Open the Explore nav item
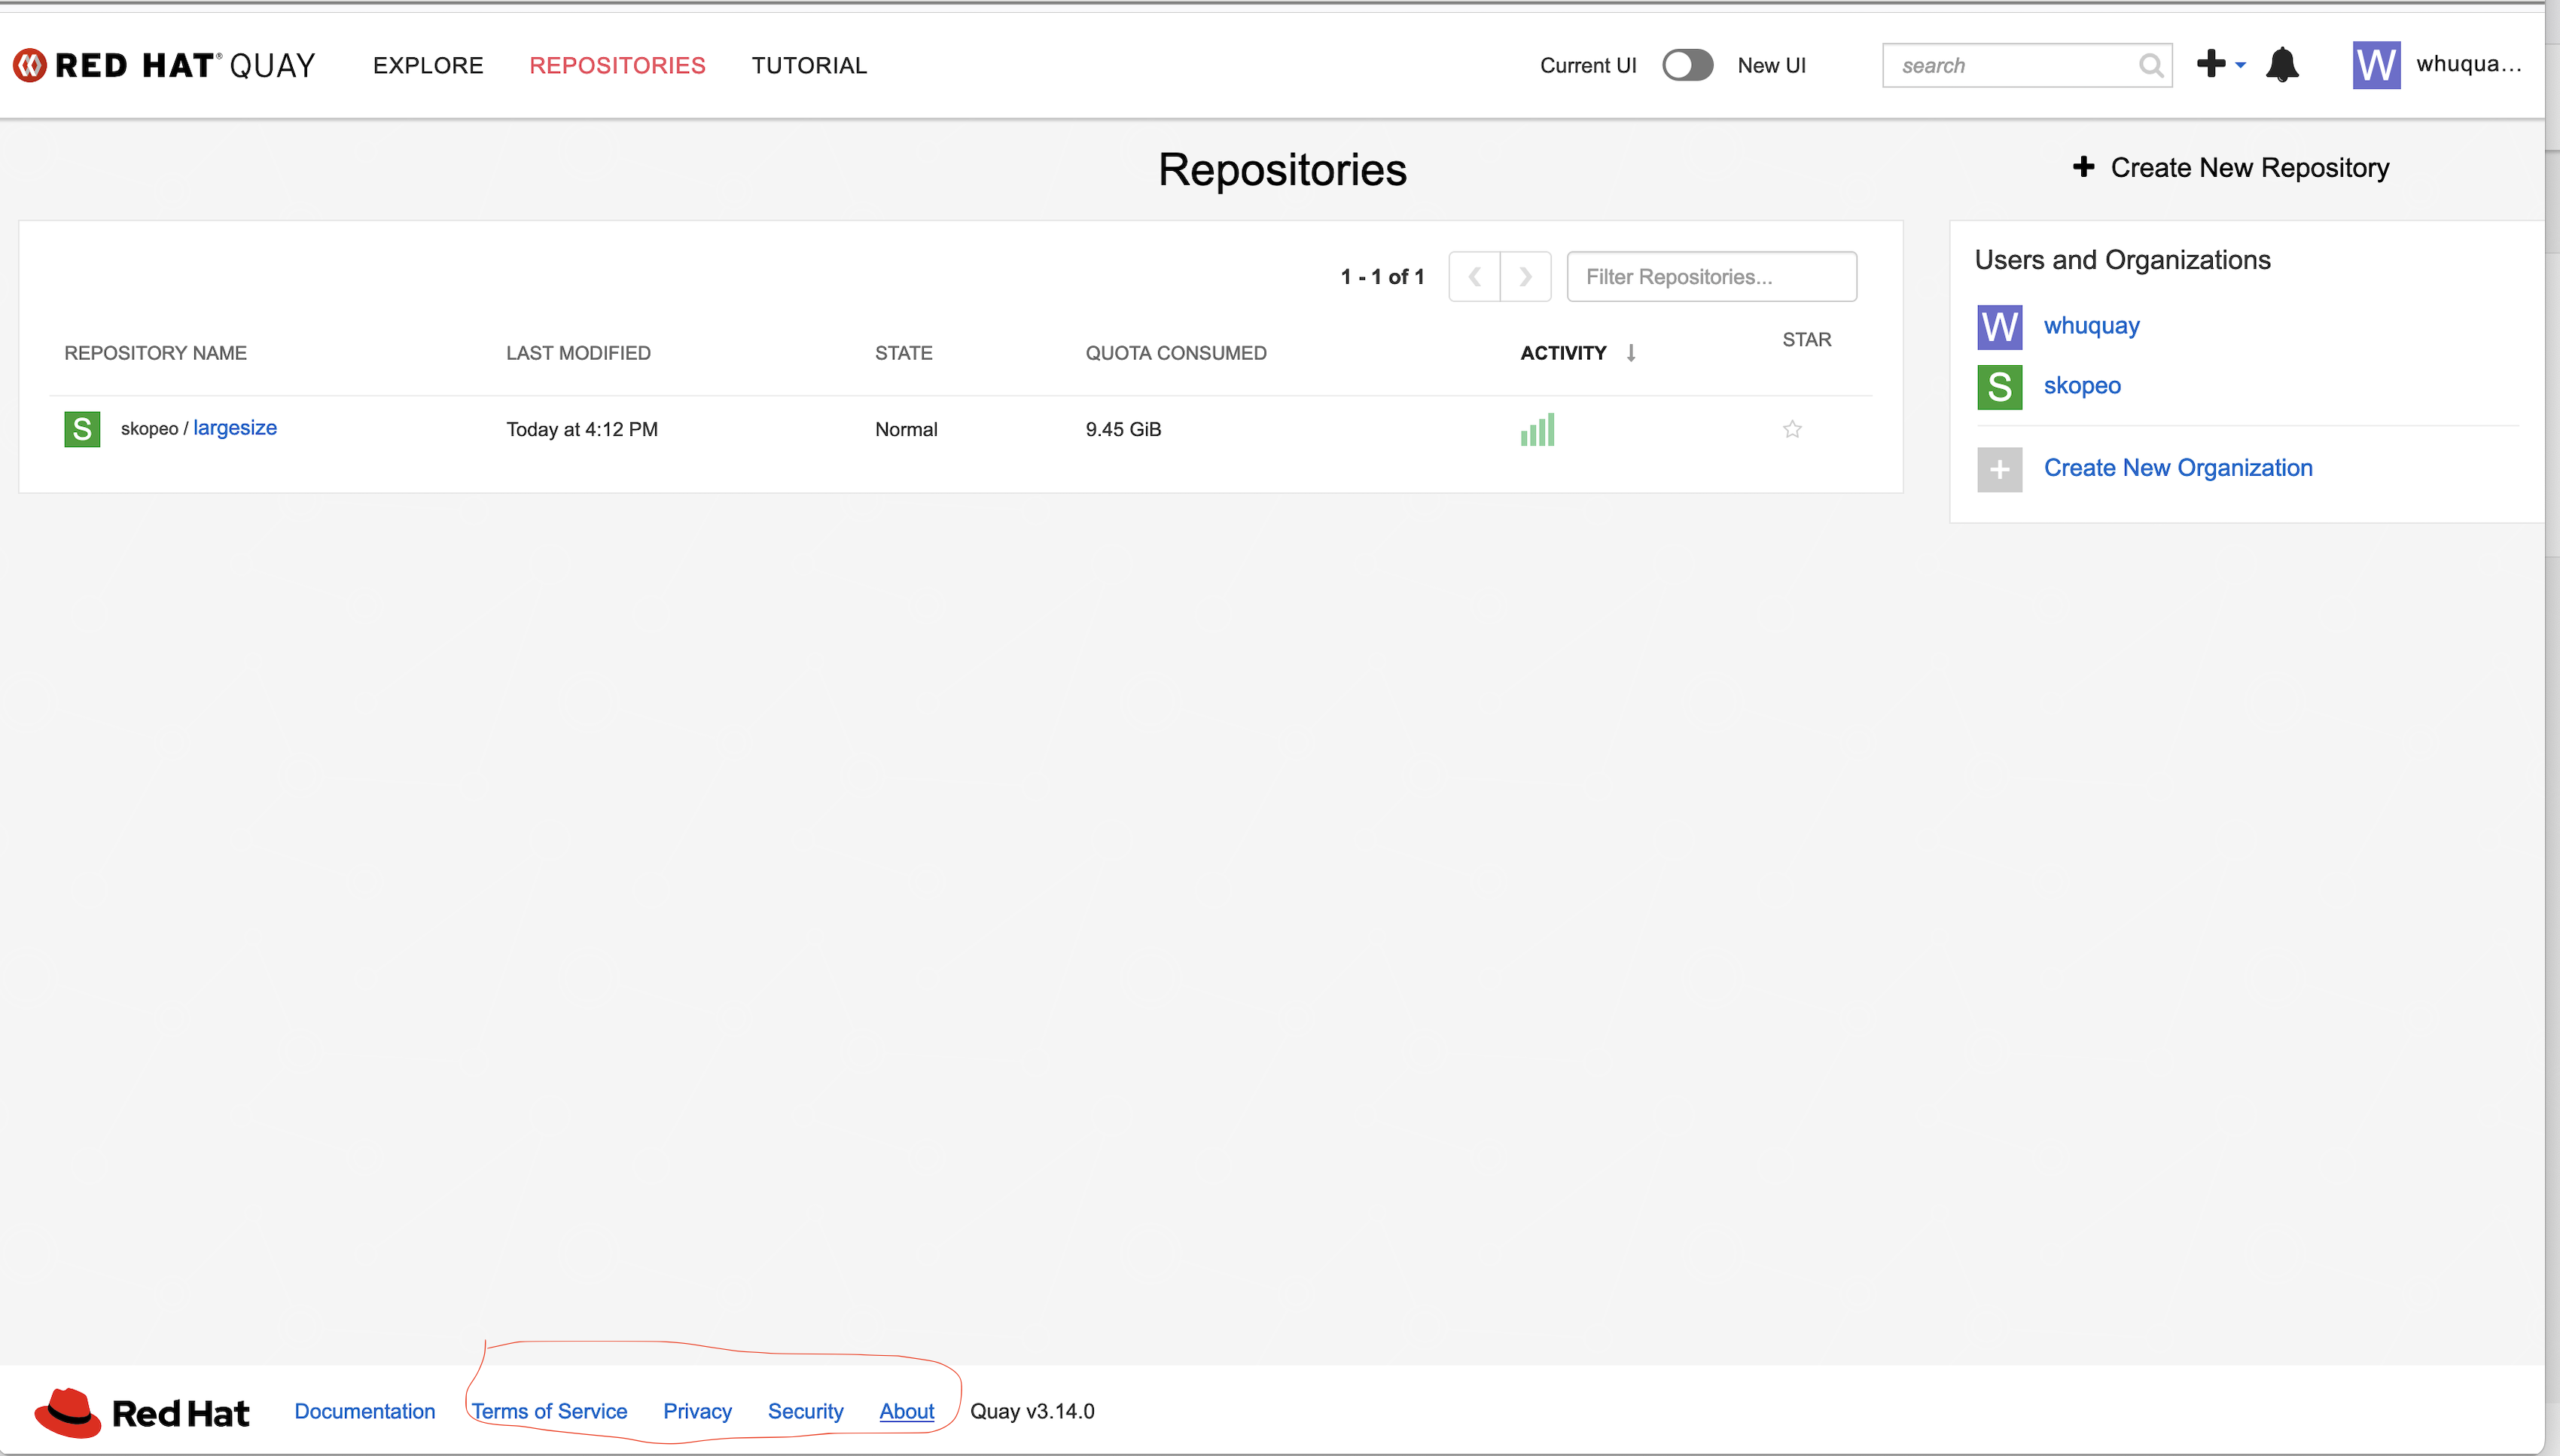2560x1456 pixels. point(428,65)
